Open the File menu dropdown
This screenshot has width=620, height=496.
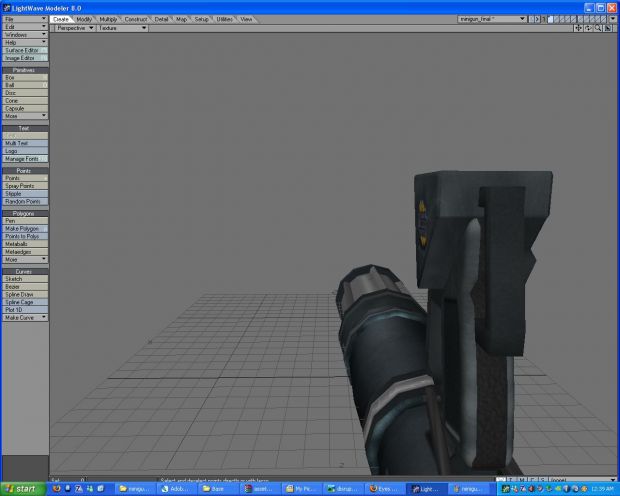point(25,19)
